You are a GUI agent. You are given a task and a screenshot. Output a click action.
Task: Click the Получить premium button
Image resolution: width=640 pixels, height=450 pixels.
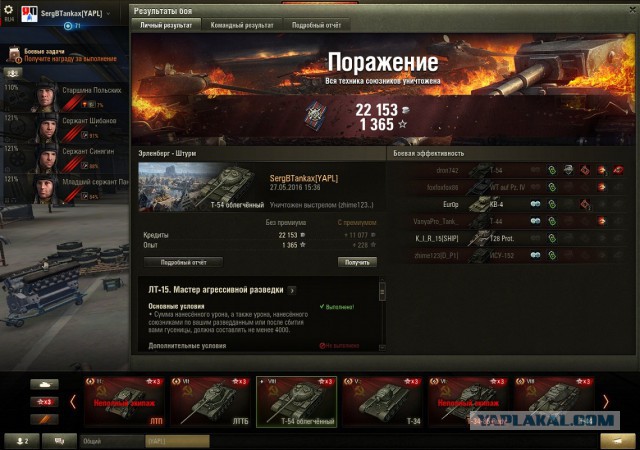(357, 262)
